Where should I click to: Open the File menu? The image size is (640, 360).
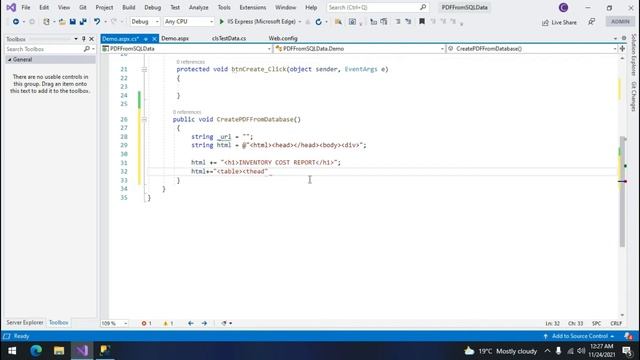coord(26,7)
